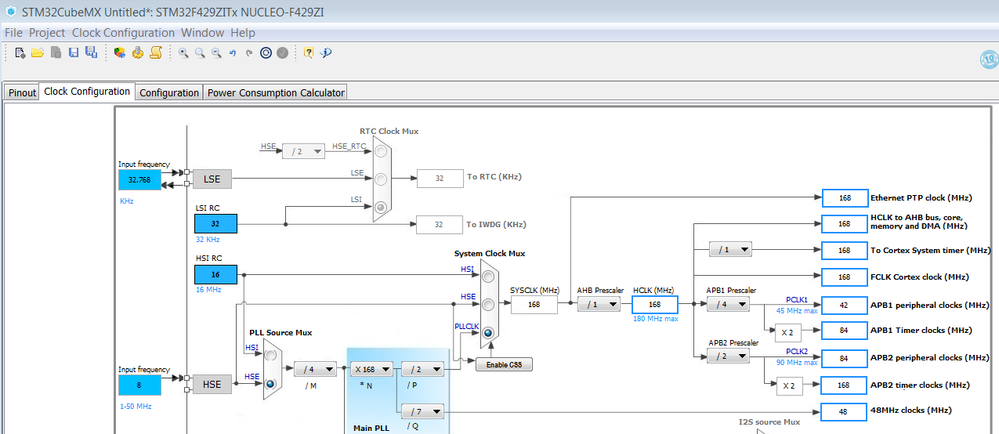Open the PLL /M divider dropdown
Viewport: 999px width, 434px height.
[x=315, y=369]
